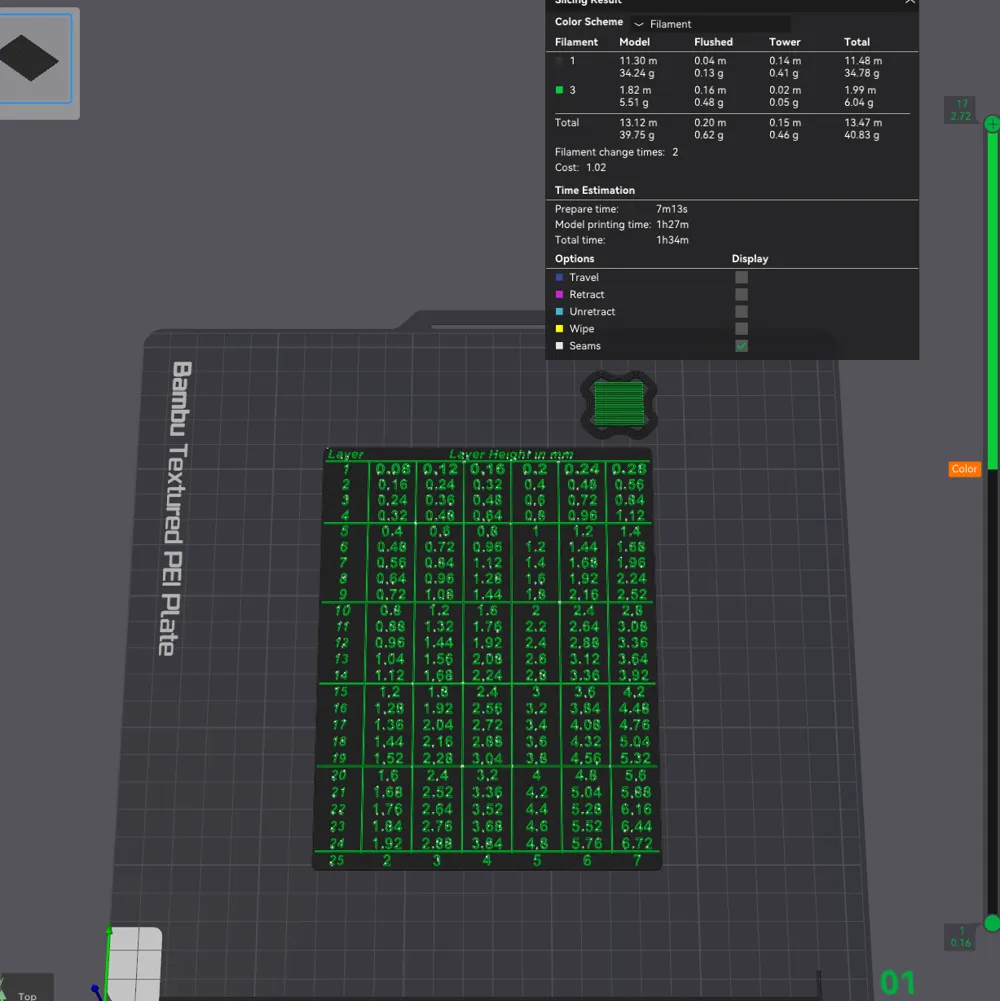Click the Total time 1h34m value
Image resolution: width=1000 pixels, height=1001 pixels.
tap(672, 240)
